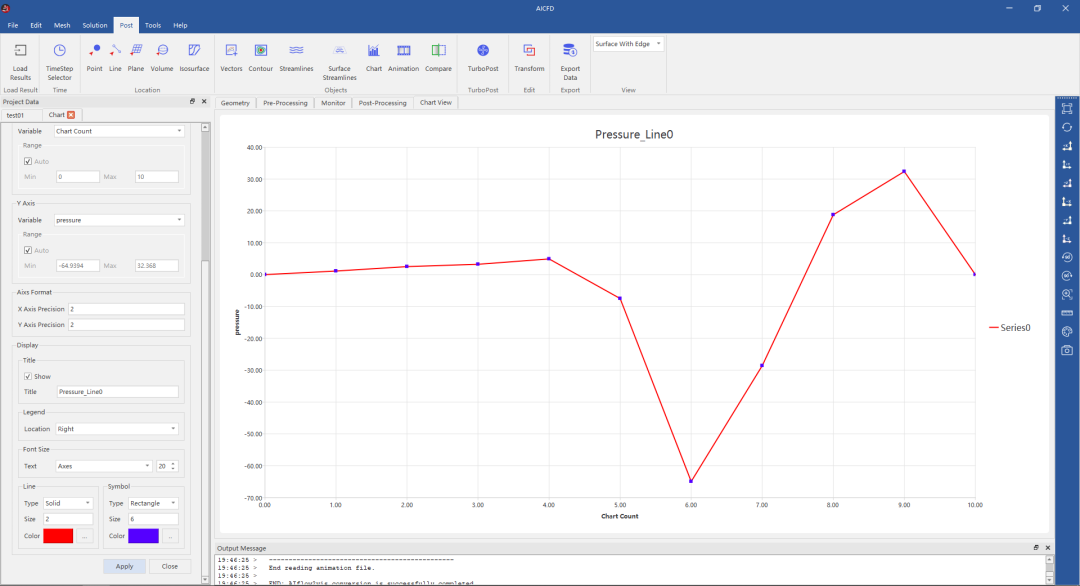Click the ellipsis button next to line color
This screenshot has width=1080, height=586.
click(x=85, y=536)
